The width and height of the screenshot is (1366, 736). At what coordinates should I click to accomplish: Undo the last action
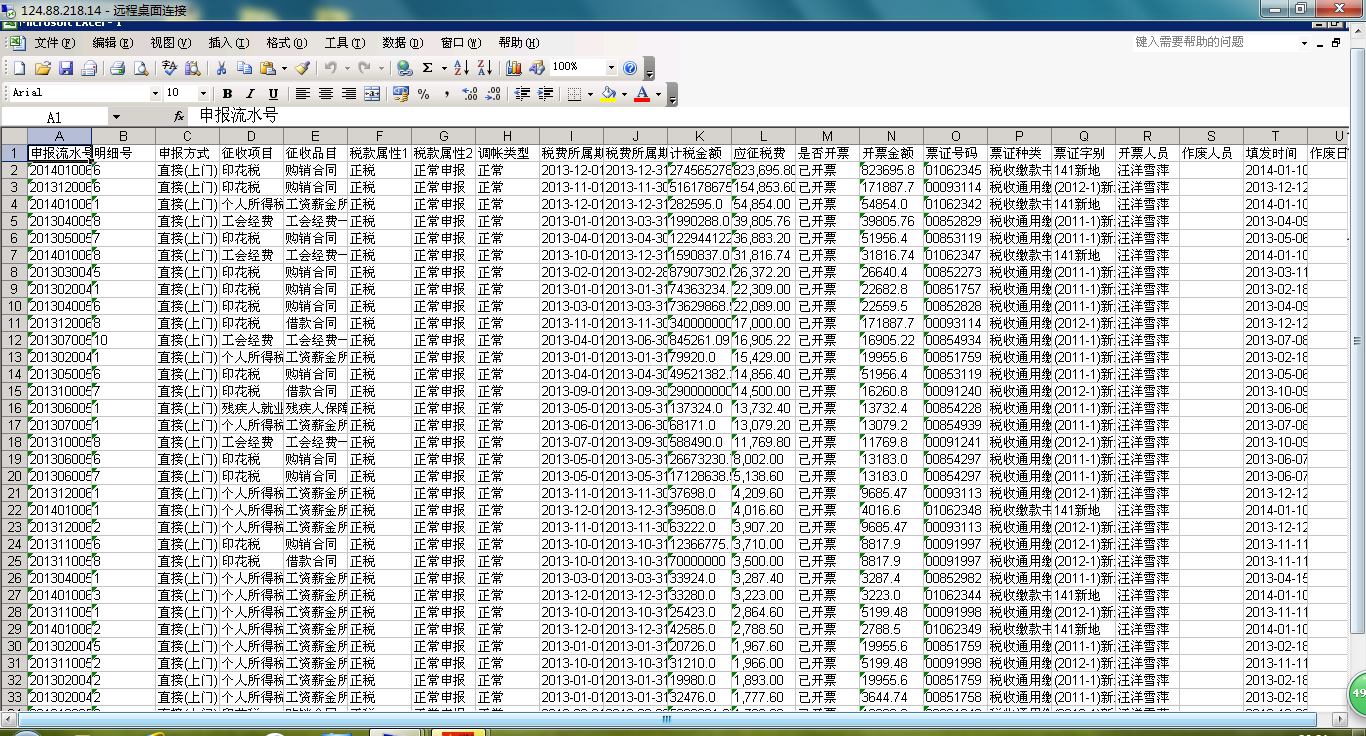(x=331, y=68)
